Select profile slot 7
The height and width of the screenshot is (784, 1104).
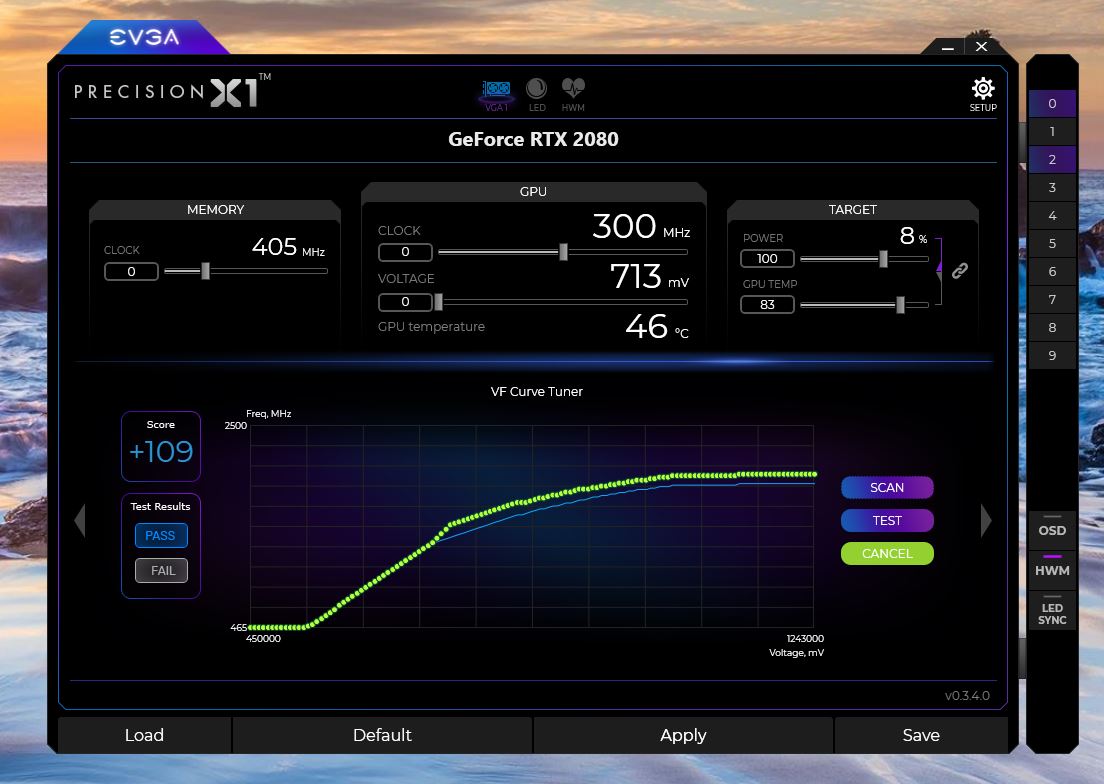pyautogui.click(x=1052, y=300)
